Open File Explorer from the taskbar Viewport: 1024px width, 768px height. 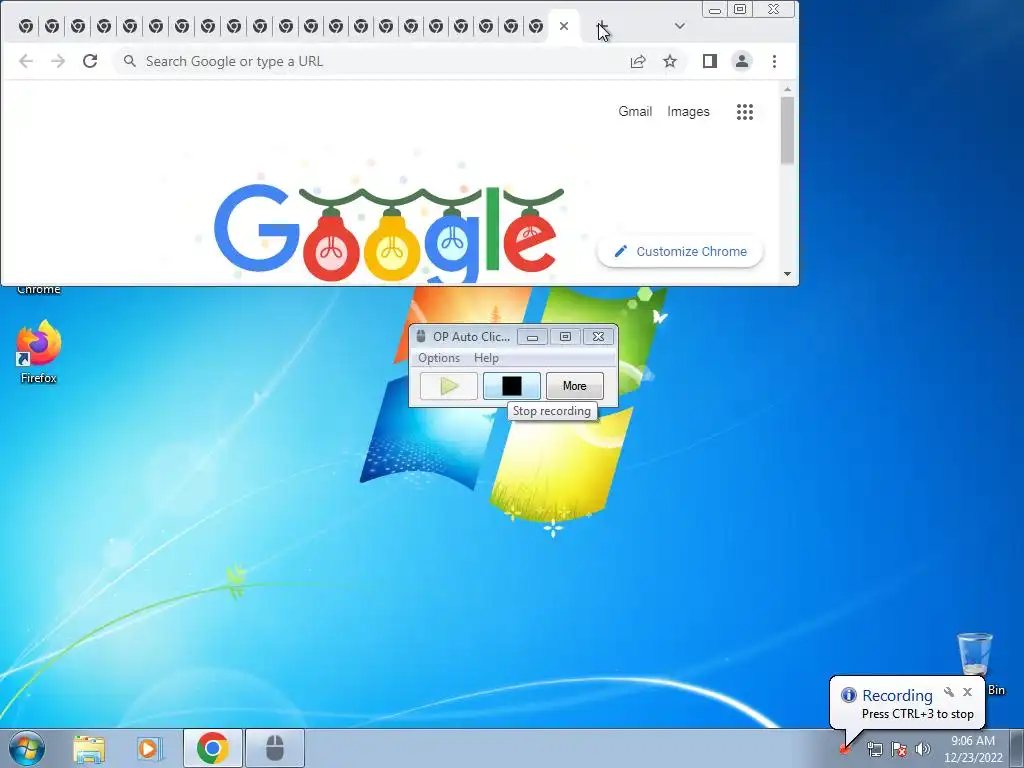point(89,748)
